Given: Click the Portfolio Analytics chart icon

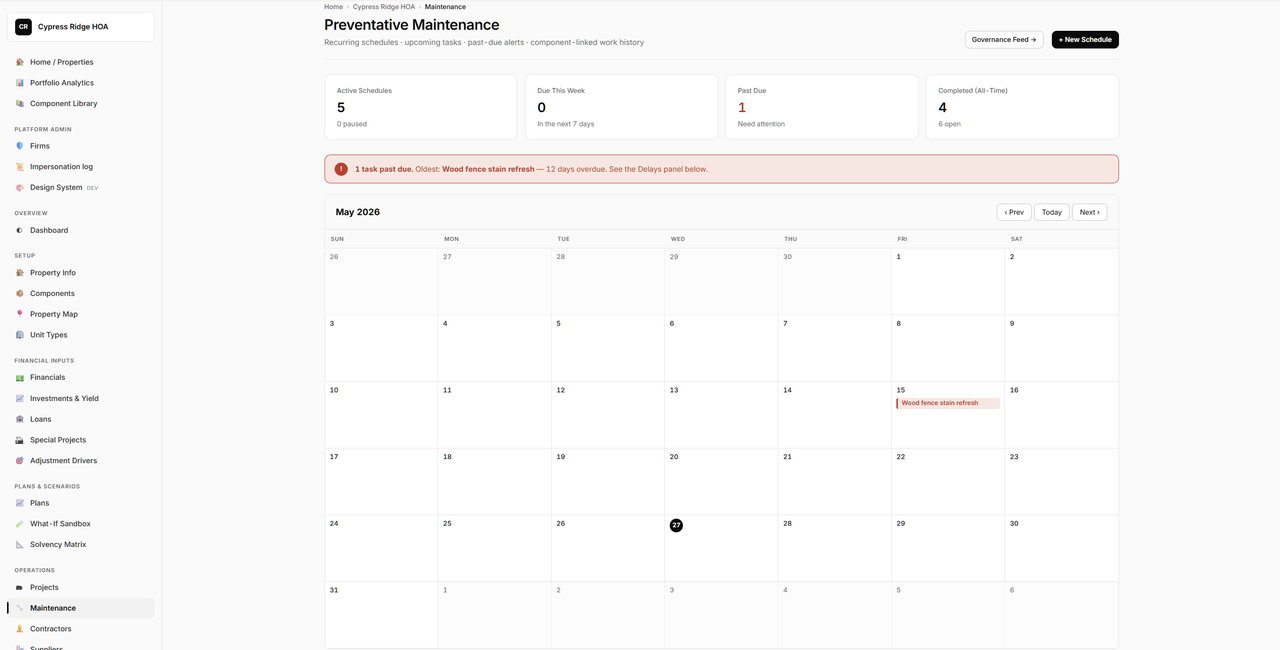Looking at the screenshot, I should [x=20, y=83].
